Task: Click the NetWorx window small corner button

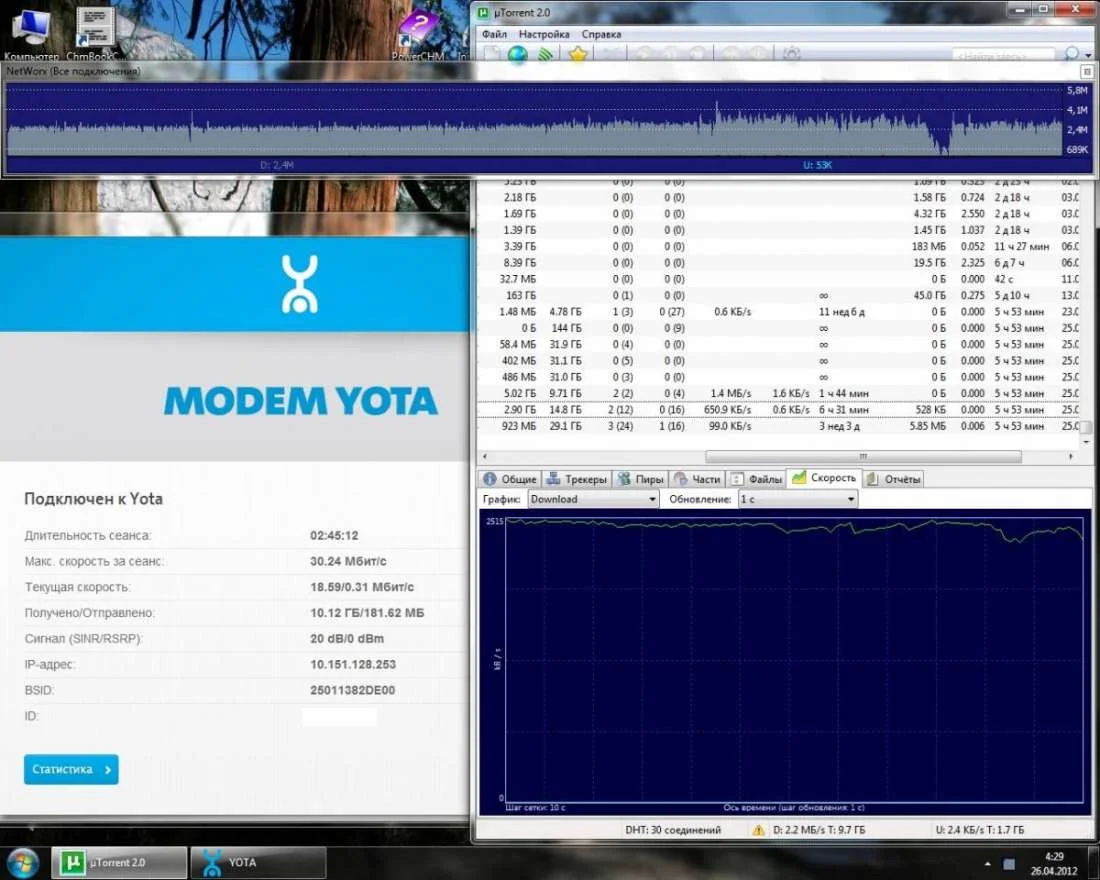Action: pos(1087,72)
